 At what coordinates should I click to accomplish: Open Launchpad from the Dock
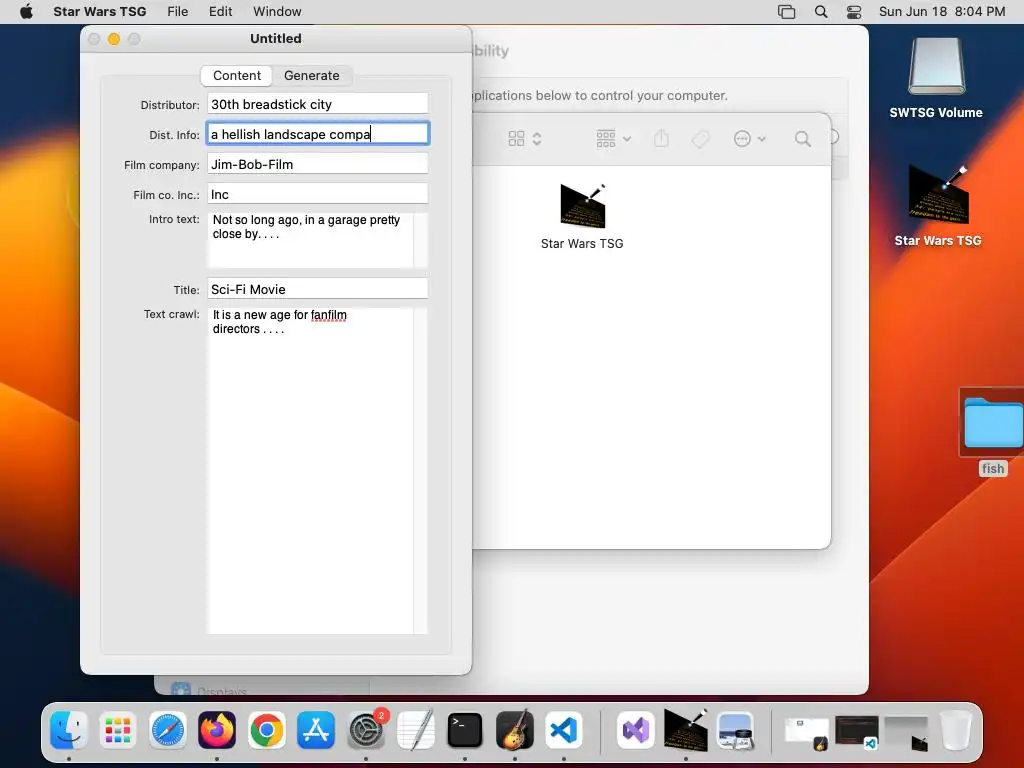[118, 729]
